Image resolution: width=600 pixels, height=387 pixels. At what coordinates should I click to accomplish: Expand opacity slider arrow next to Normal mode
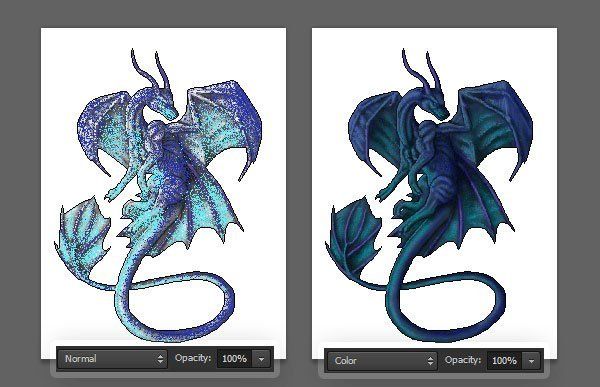click(261, 359)
